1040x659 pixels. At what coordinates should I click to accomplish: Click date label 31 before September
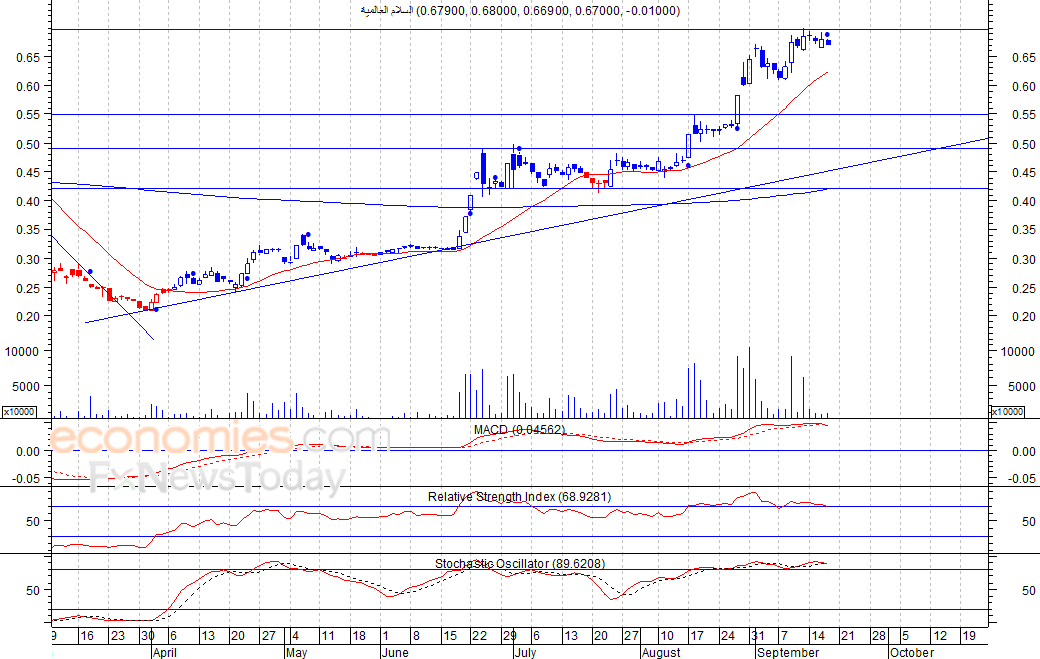point(757,636)
